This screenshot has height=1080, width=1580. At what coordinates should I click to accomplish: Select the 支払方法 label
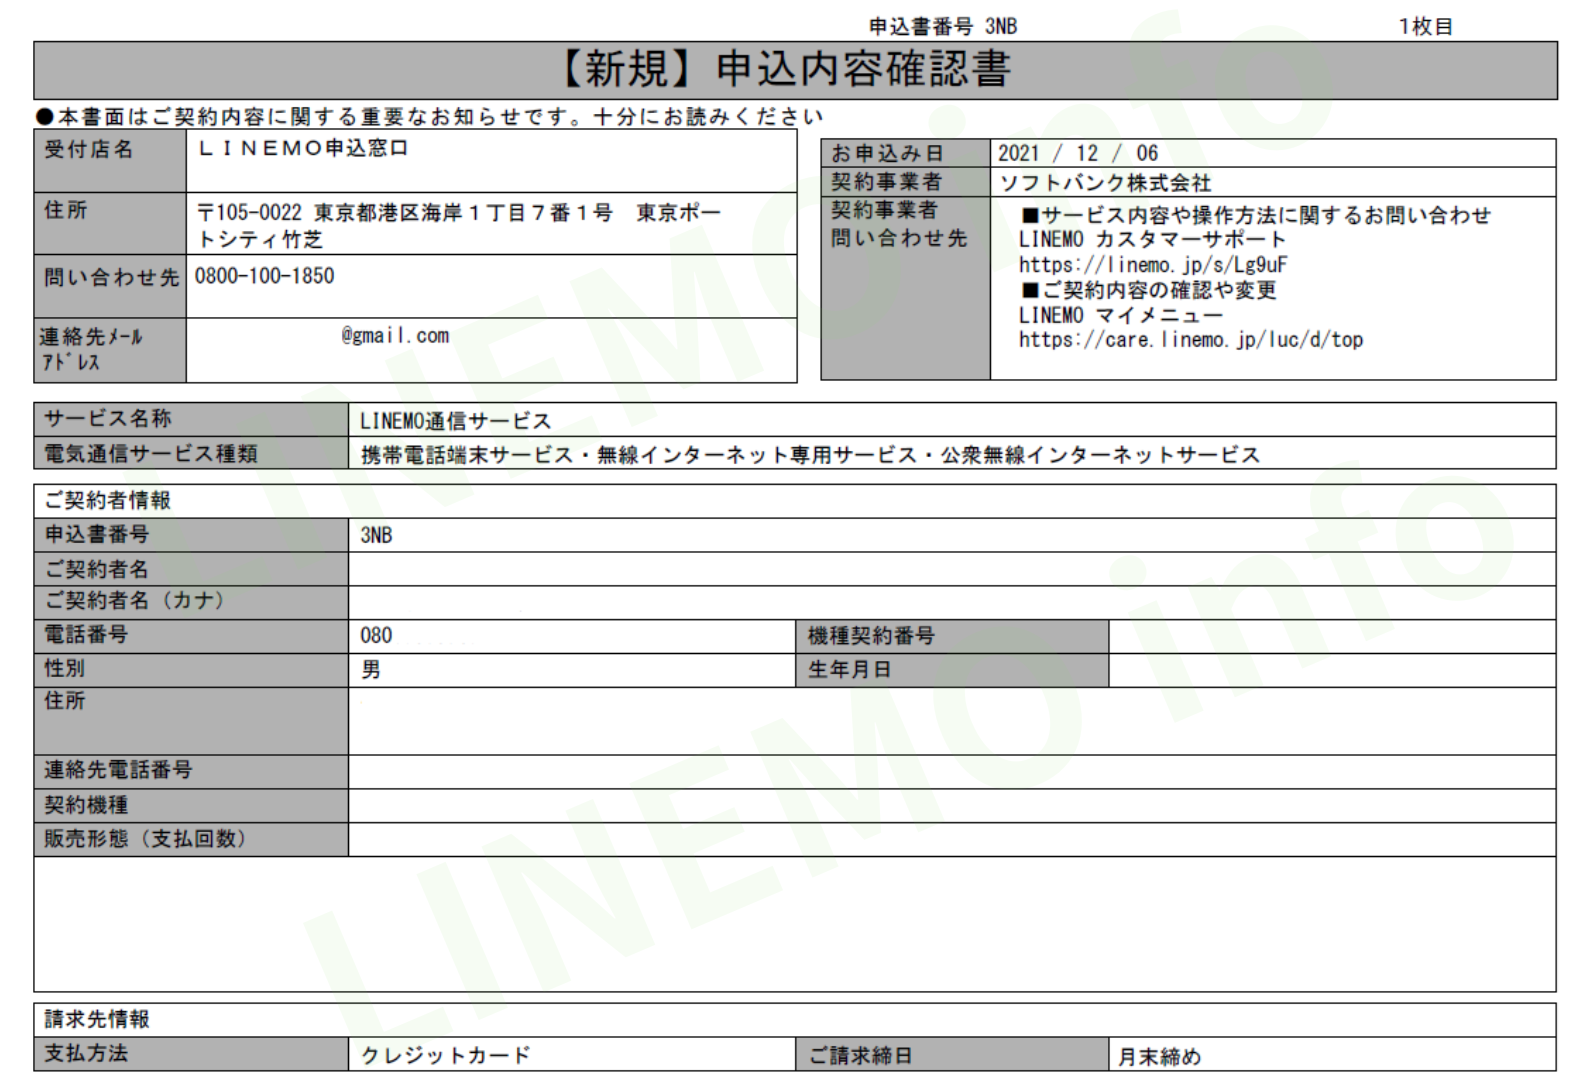[86, 1053]
